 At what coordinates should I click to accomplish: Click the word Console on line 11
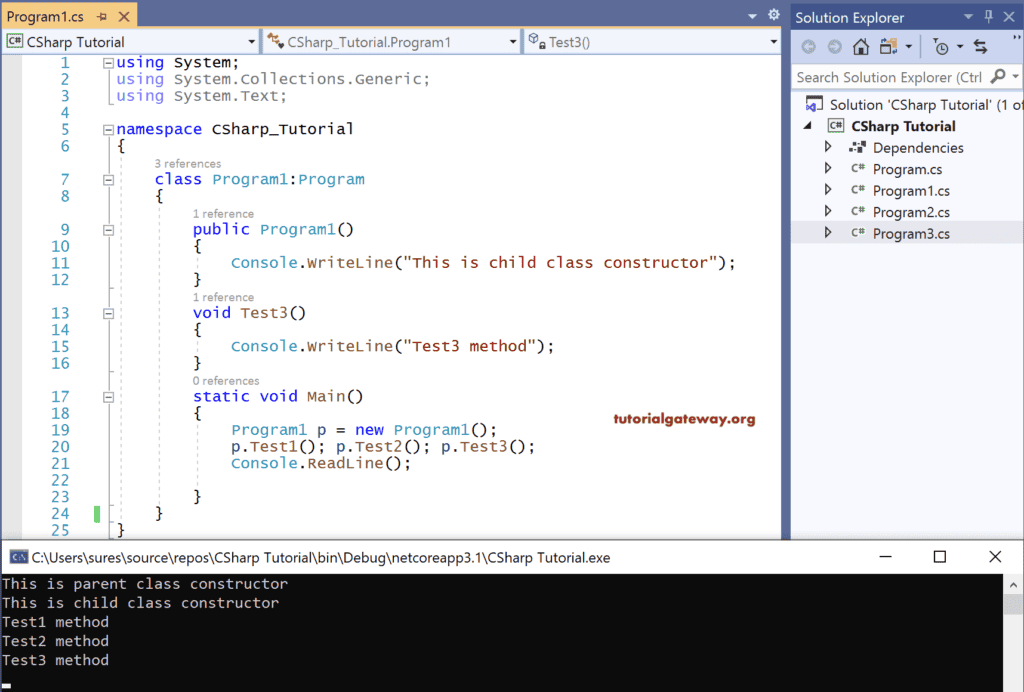click(x=264, y=262)
